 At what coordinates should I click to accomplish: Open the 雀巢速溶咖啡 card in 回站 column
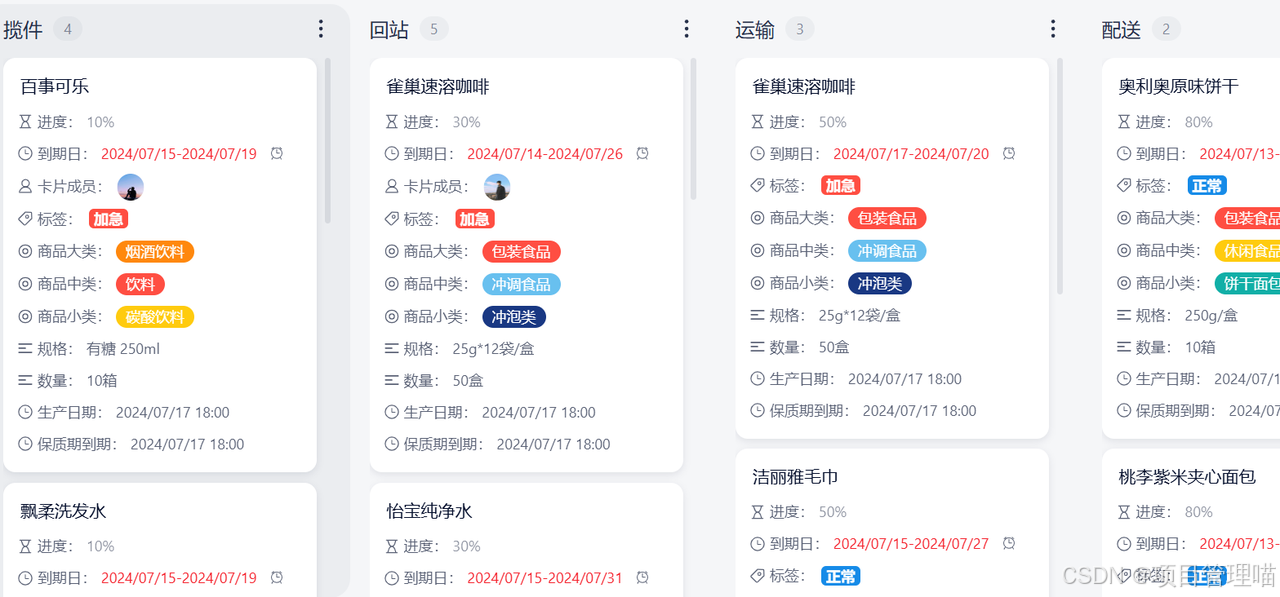pyautogui.click(x=526, y=265)
